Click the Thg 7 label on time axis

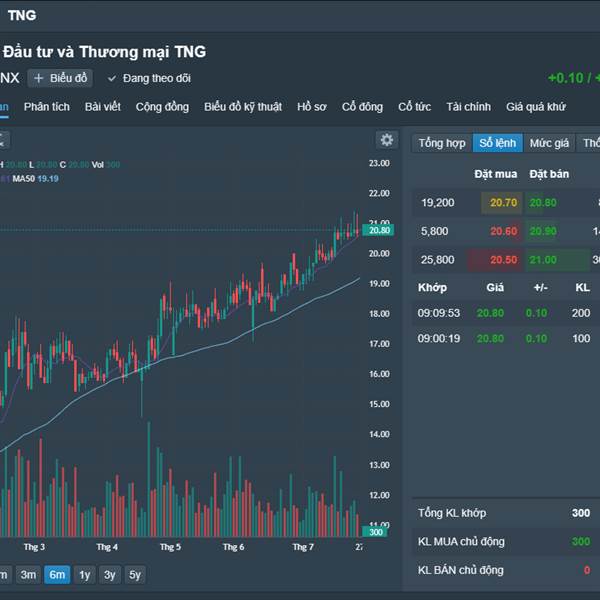coord(303,547)
